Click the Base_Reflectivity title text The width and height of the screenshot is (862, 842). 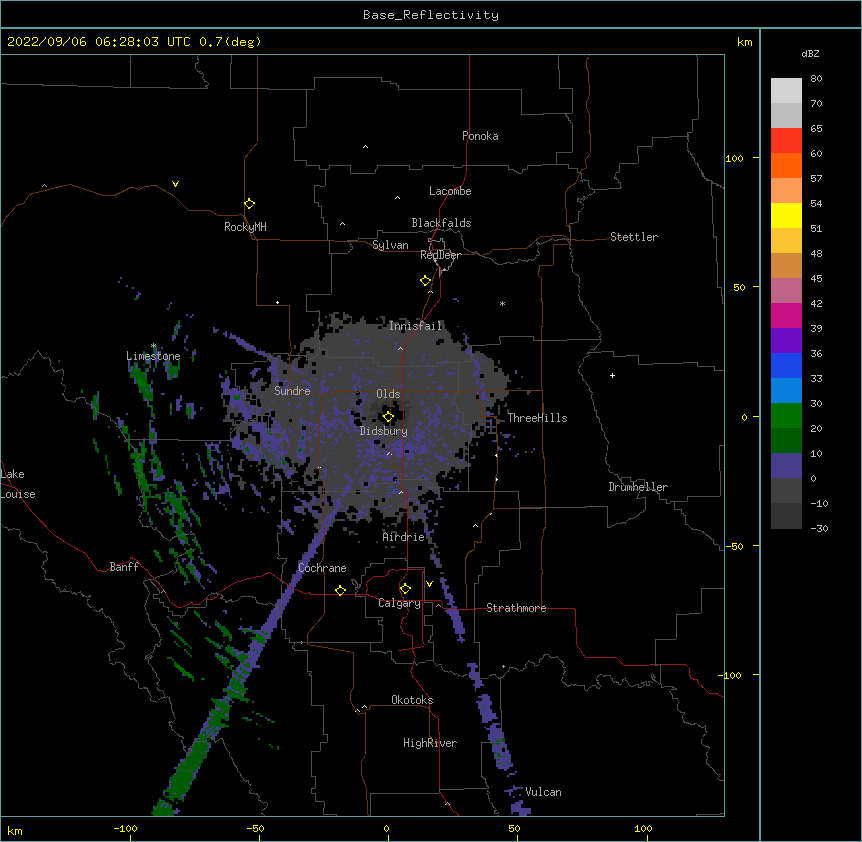tap(431, 15)
